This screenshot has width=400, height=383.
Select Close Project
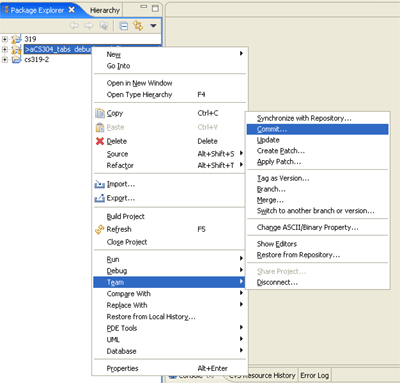point(170,242)
